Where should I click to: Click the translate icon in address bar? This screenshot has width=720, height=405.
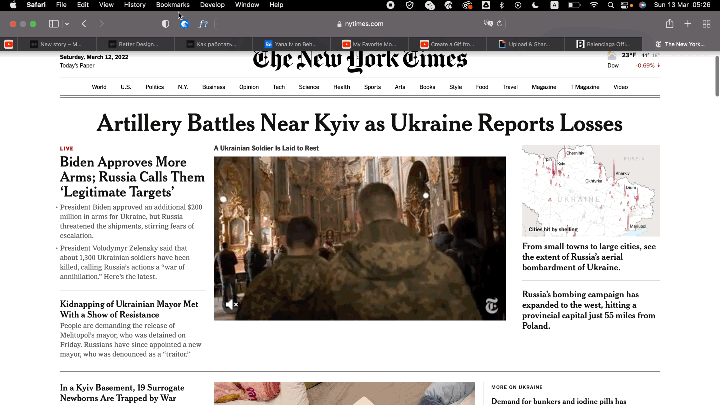[x=488, y=23]
